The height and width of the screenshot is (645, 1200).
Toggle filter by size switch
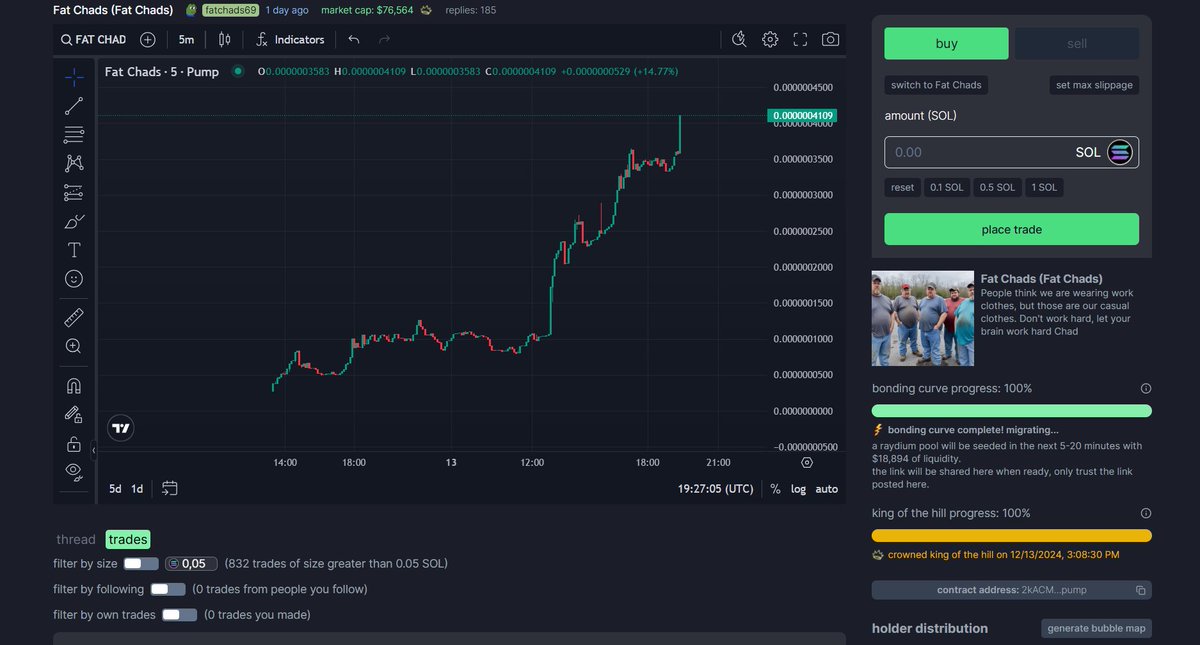(x=141, y=564)
